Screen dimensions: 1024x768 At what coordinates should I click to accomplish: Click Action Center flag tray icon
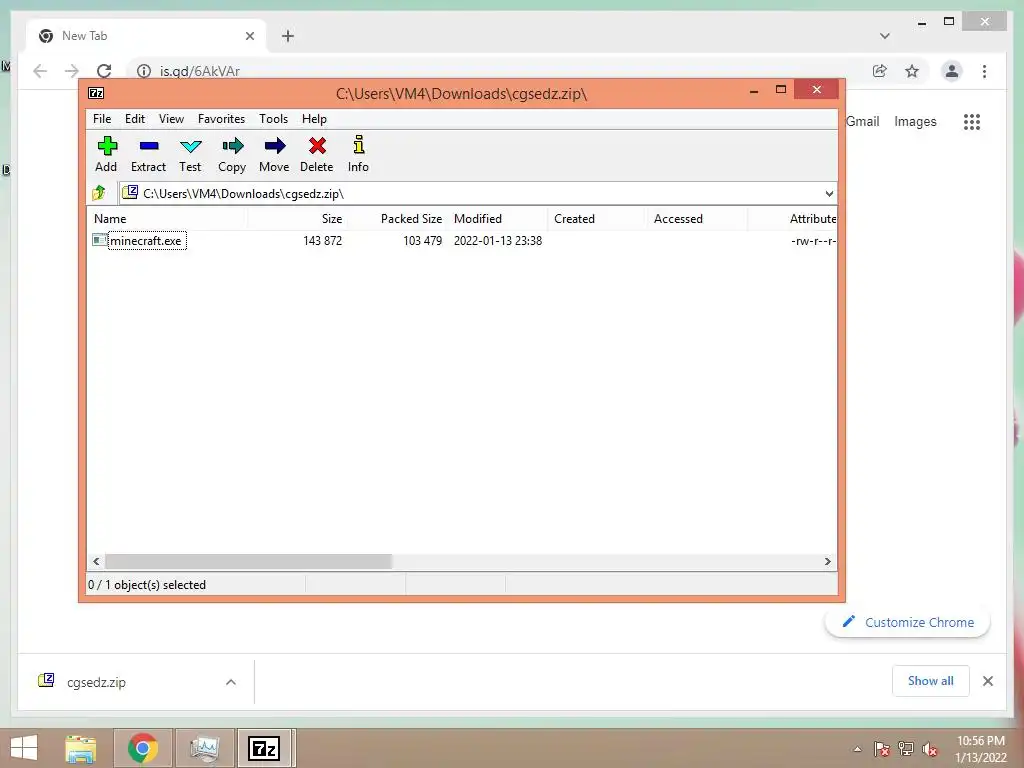tap(882, 749)
